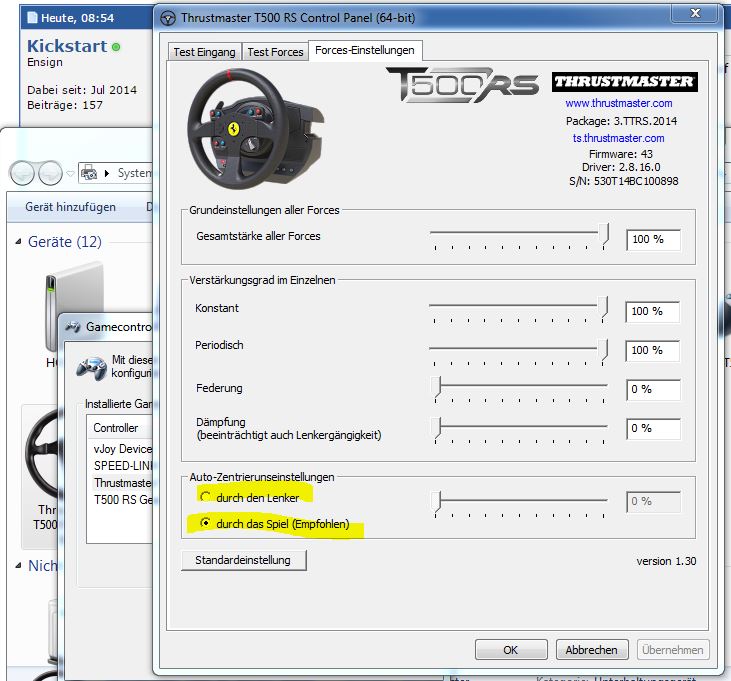
Task: Click the Thrustmaster brand logo
Action: (x=624, y=82)
